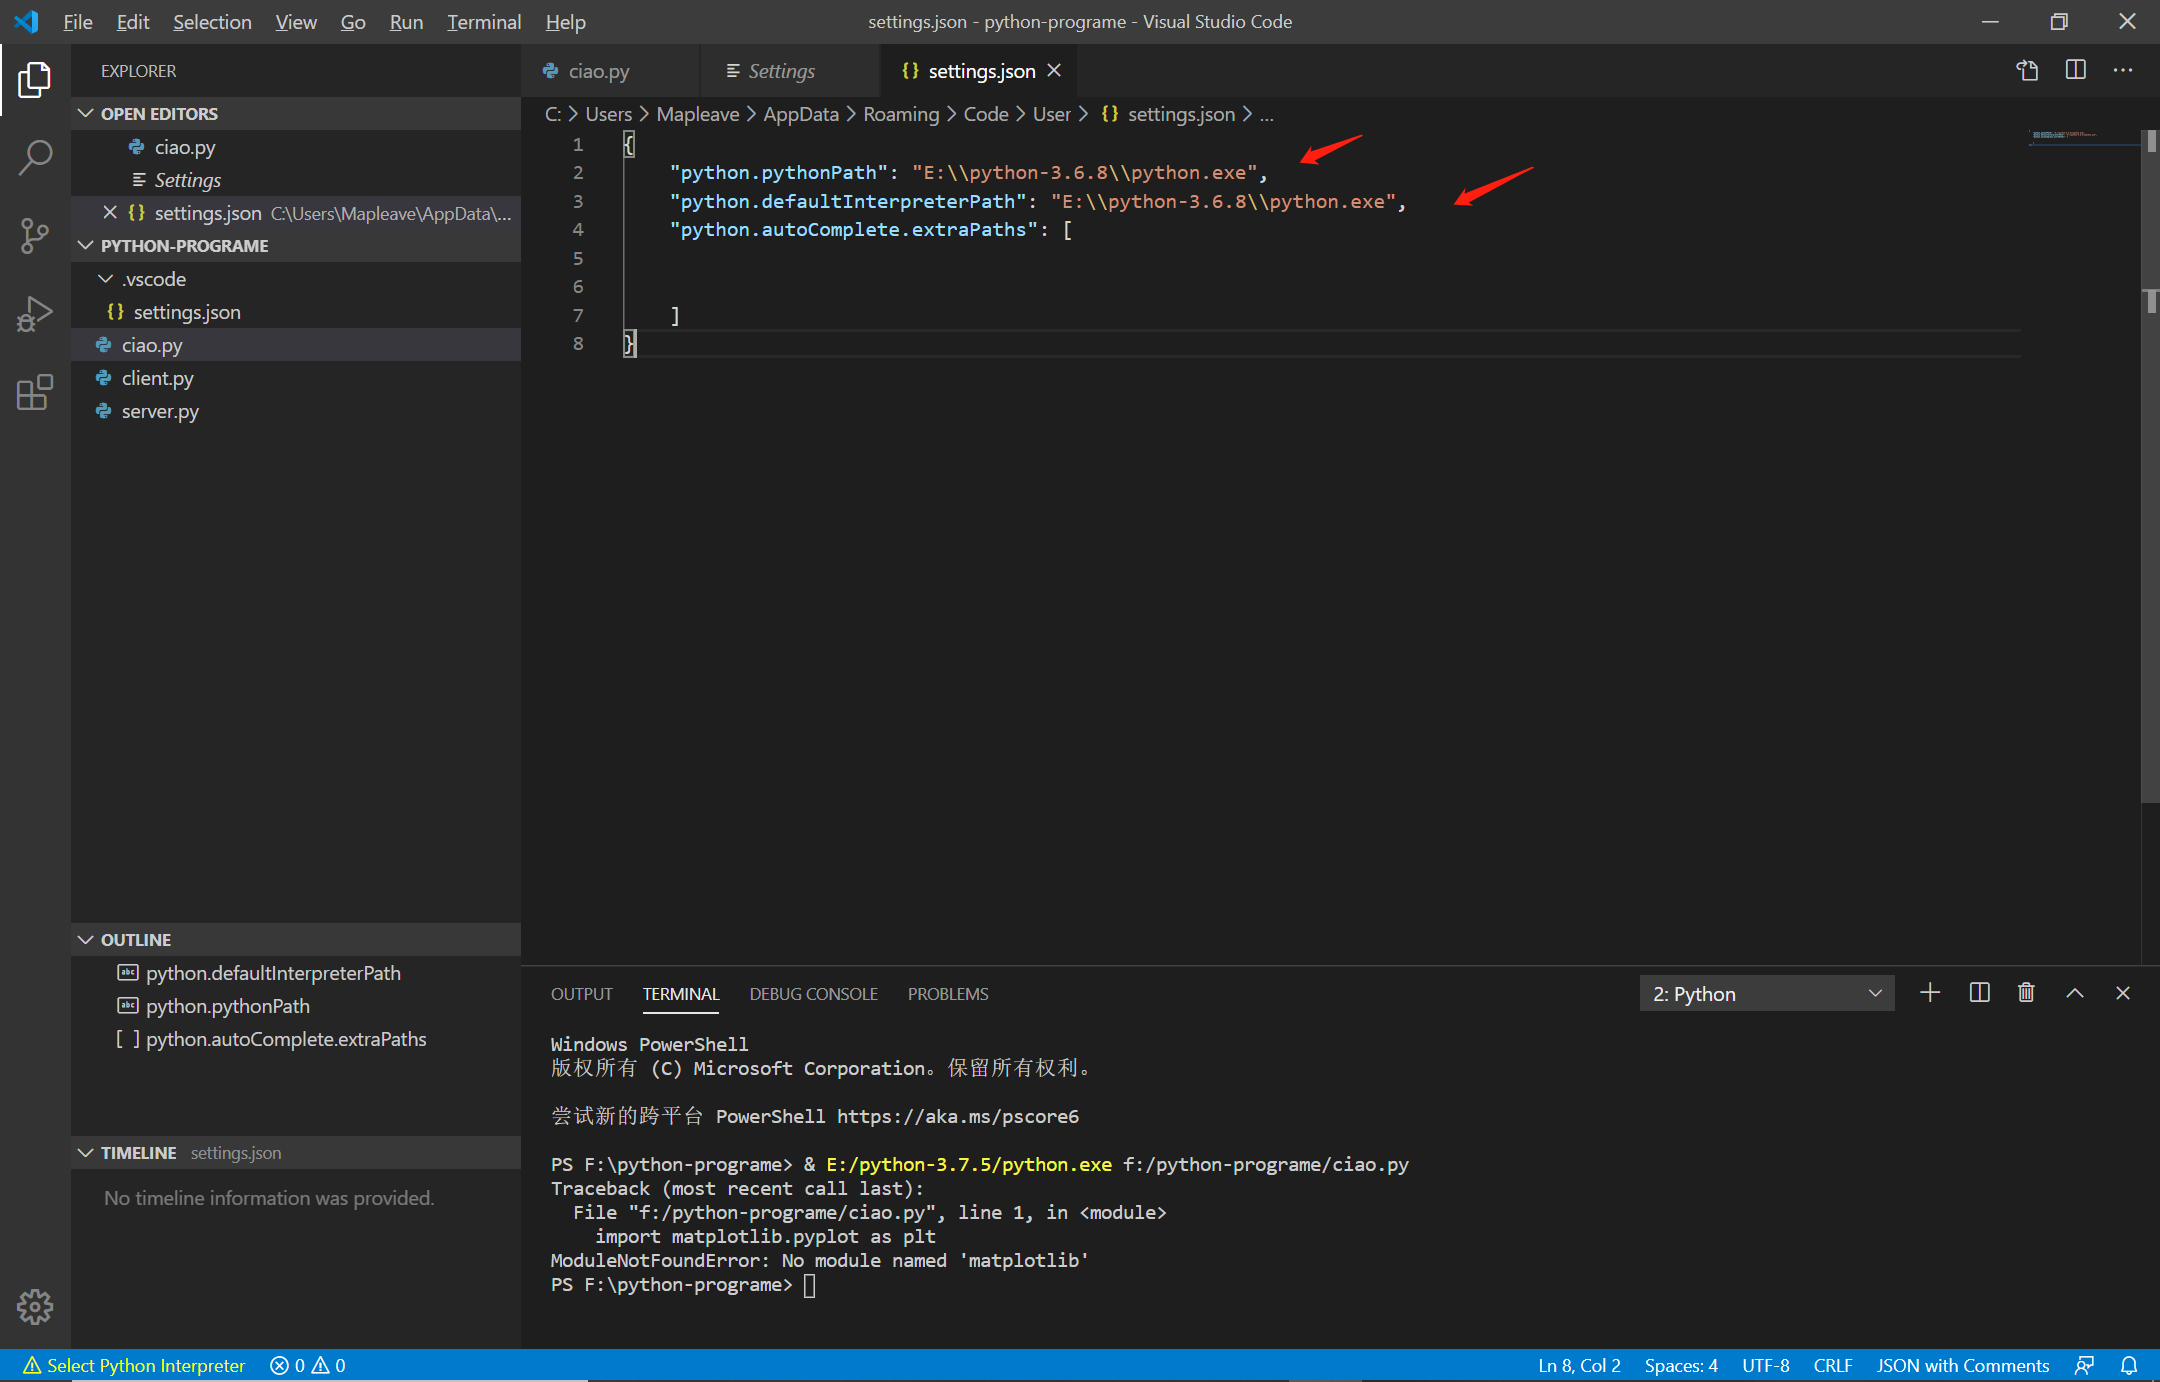Switch to the ciao.py editor tab
This screenshot has width=2160, height=1382.
(x=597, y=70)
